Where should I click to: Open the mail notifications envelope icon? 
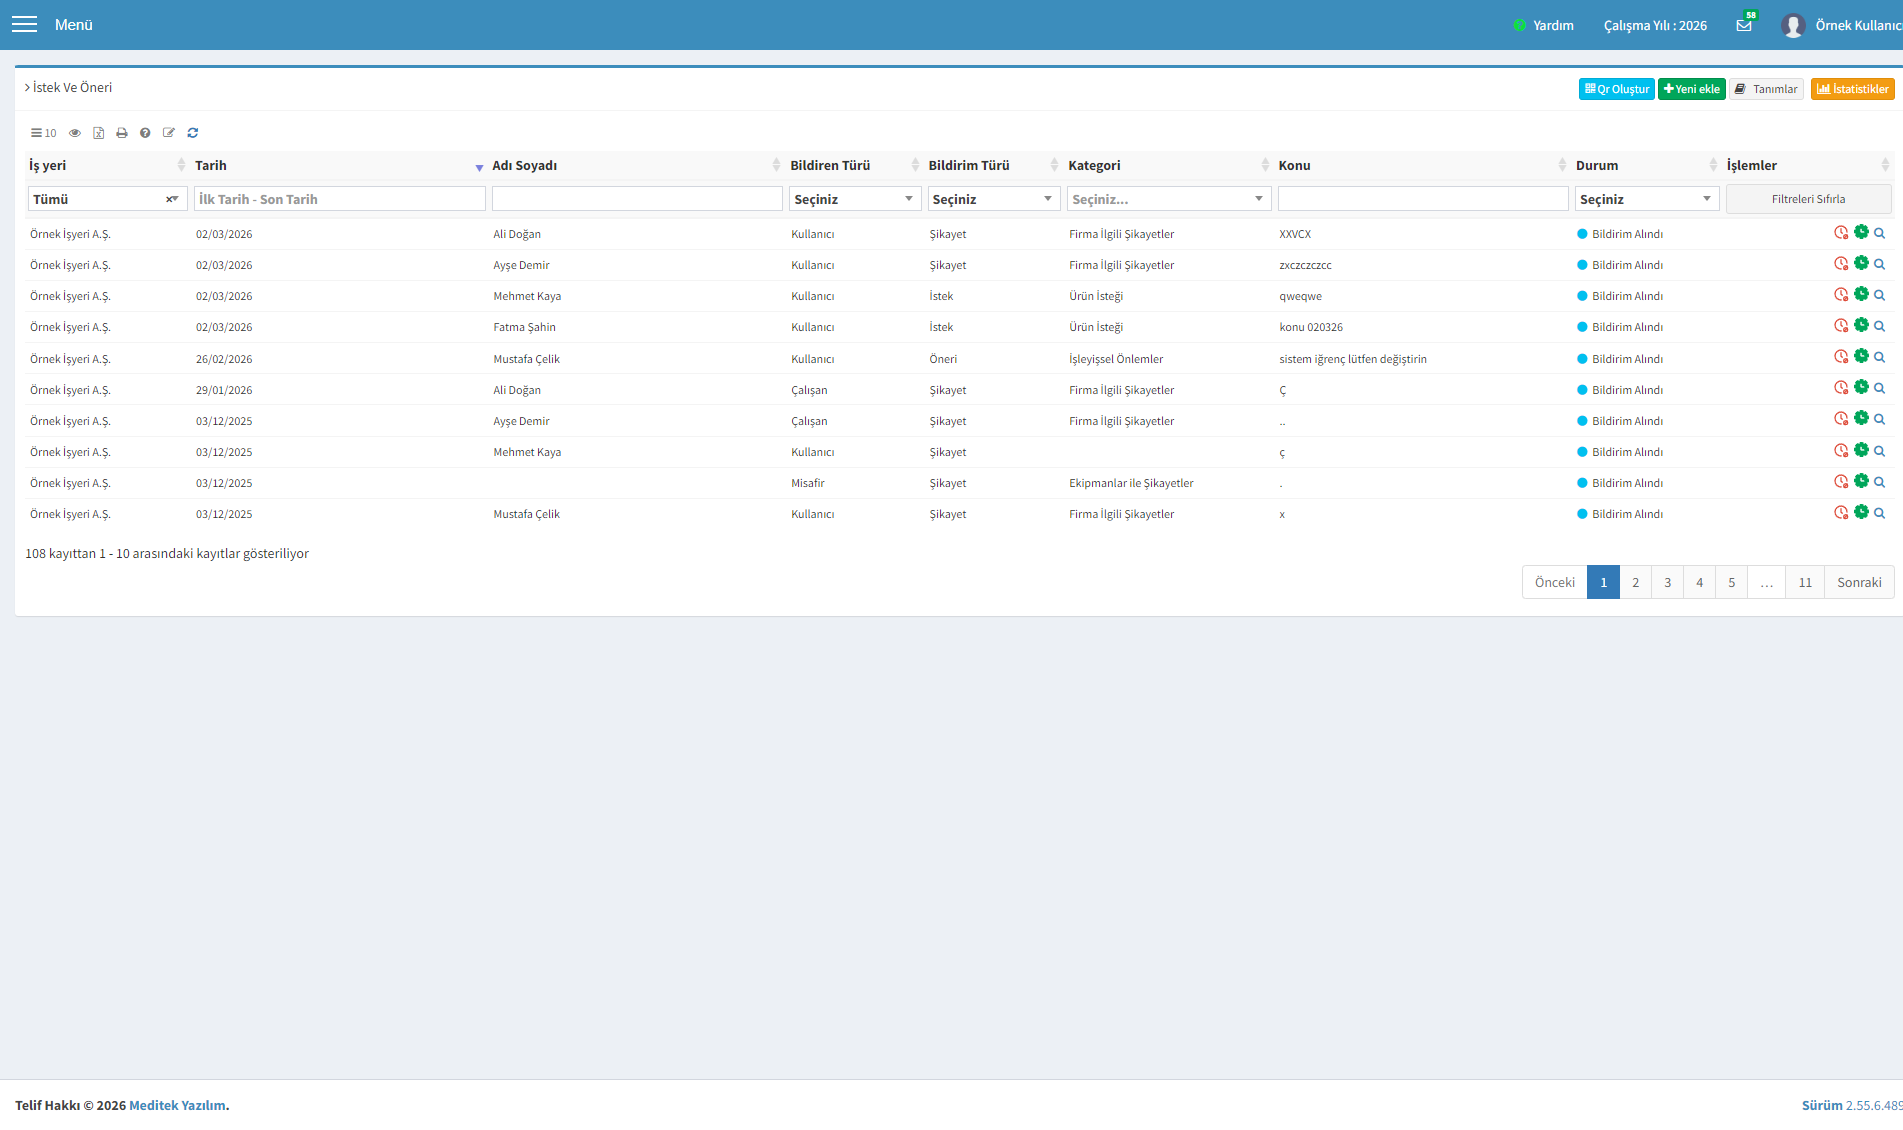(x=1744, y=25)
